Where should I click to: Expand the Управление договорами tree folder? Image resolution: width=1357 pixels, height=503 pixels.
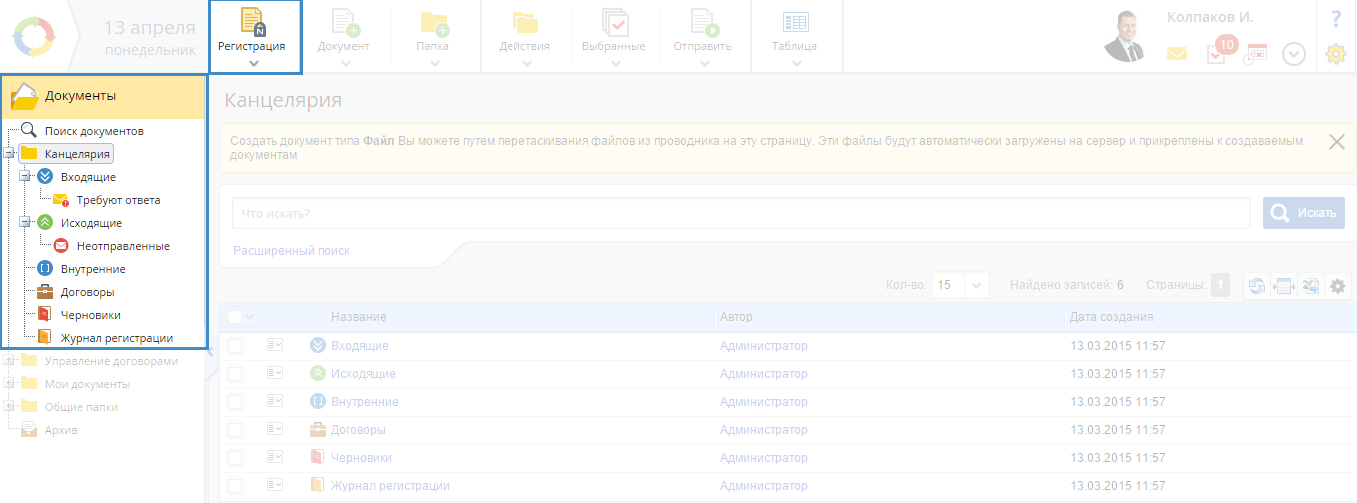tap(9, 361)
